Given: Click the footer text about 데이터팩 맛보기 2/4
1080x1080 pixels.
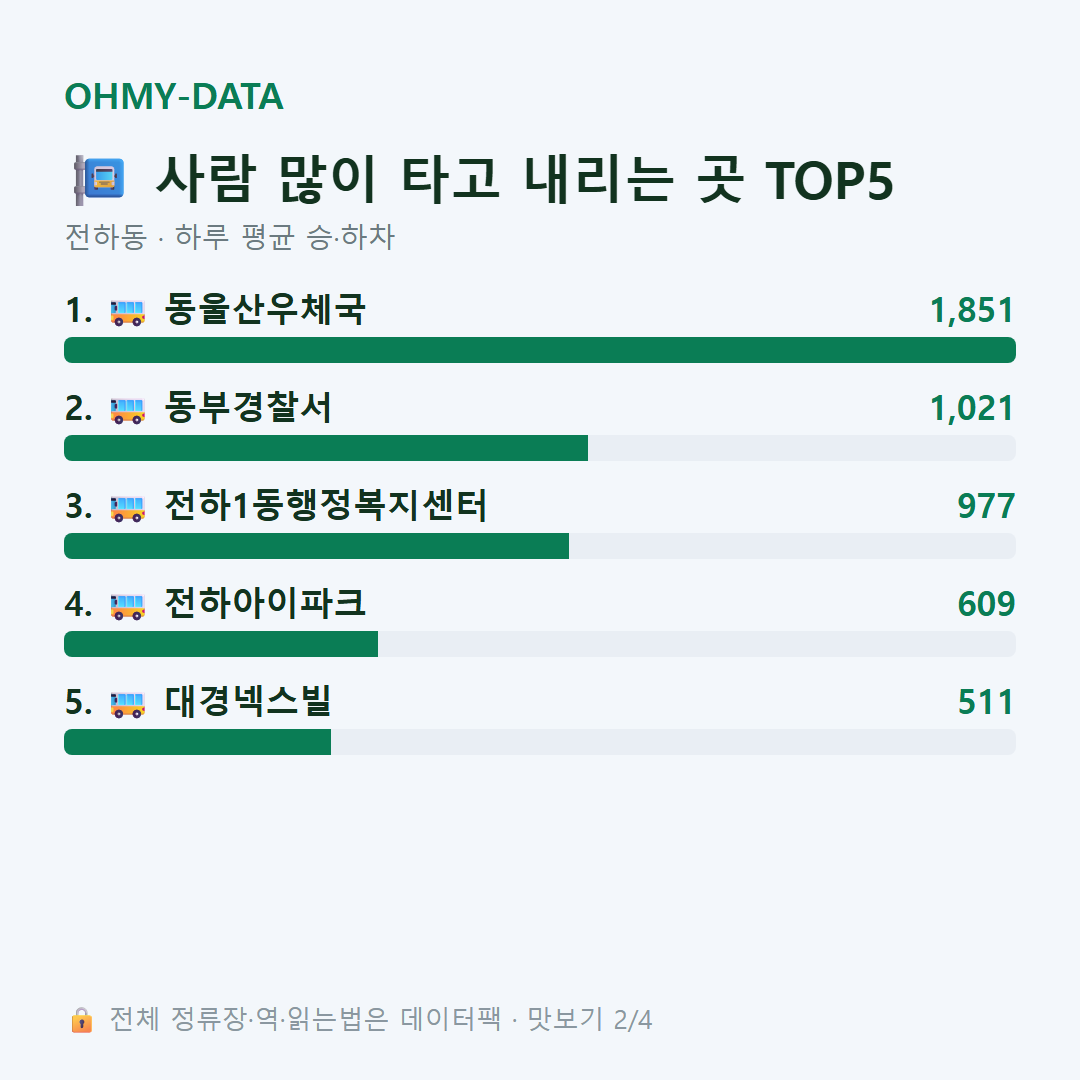Looking at the screenshot, I should point(381,1019).
